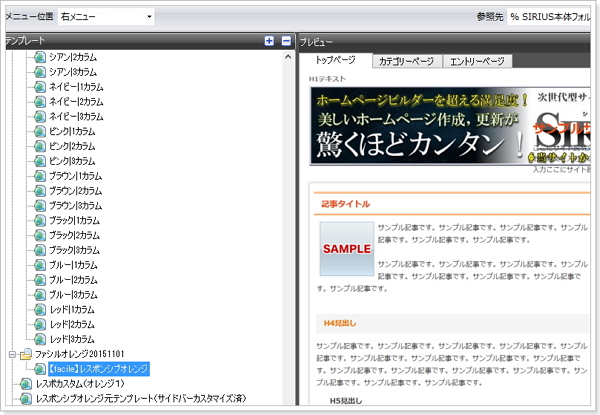Select the ブルー|3カラム template text
Screen dimensions: 600x415
tap(73, 295)
